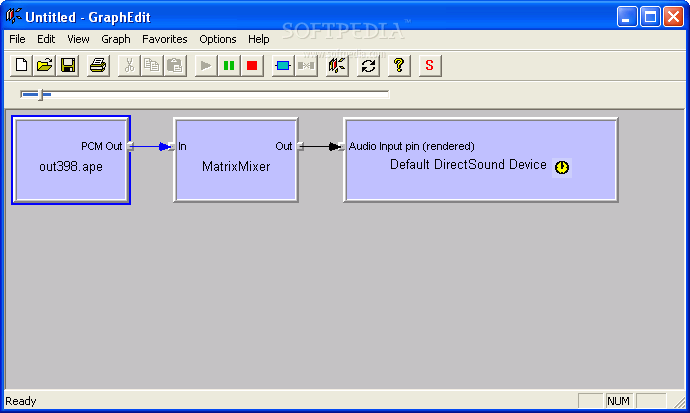Open help via yellow question mark icon
The width and height of the screenshot is (690, 413).
click(x=399, y=66)
